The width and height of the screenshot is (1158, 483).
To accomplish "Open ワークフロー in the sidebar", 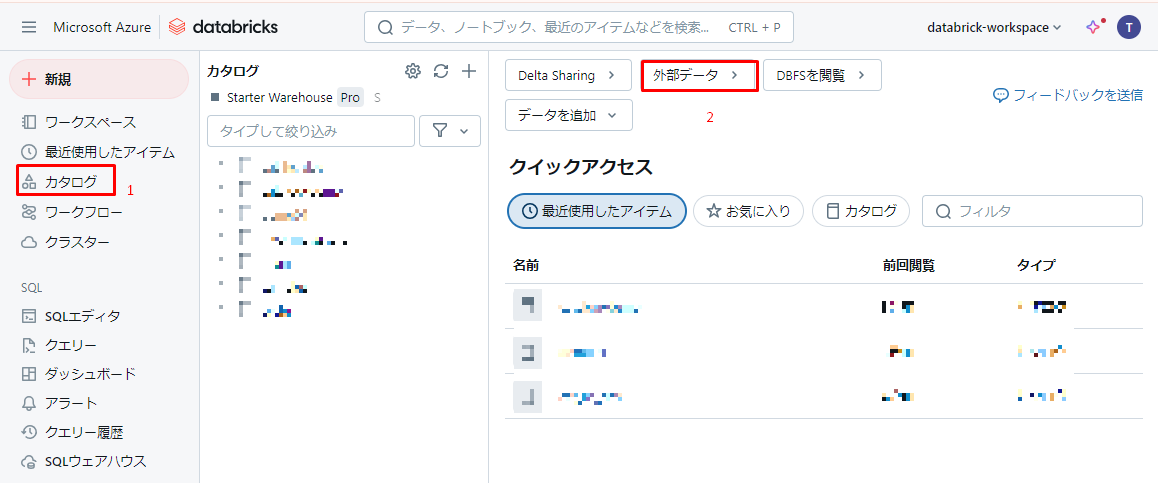I will [x=72, y=213].
